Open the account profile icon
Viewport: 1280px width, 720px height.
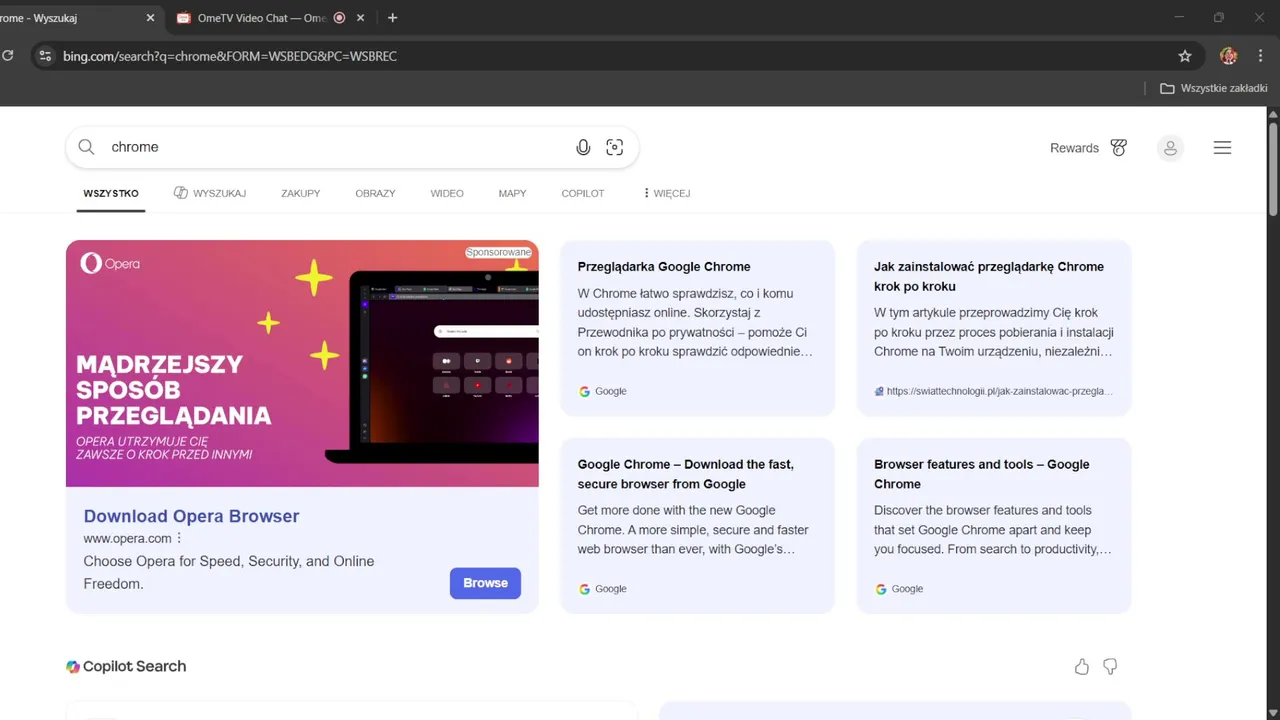(x=1170, y=148)
